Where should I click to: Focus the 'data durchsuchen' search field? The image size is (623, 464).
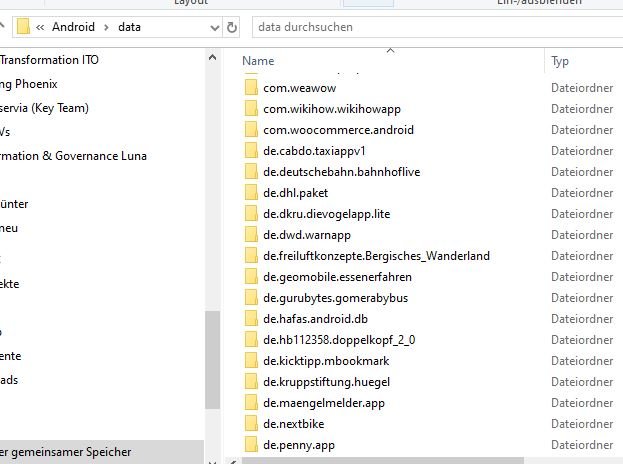click(430, 27)
